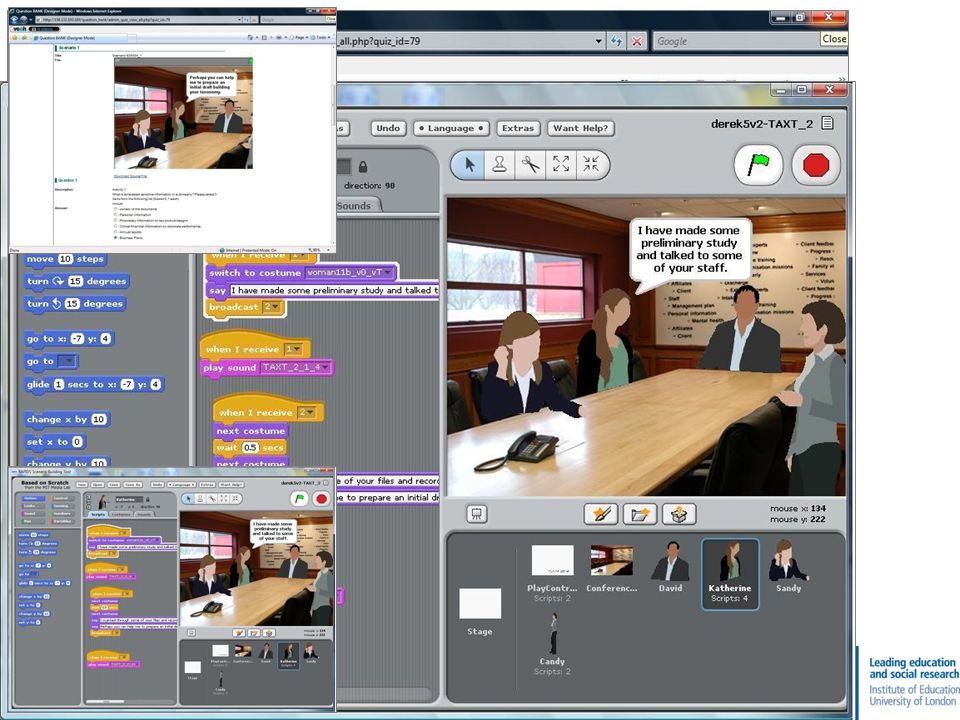
Task: Stop all scripts with the large red stop sign
Action: coord(816,165)
